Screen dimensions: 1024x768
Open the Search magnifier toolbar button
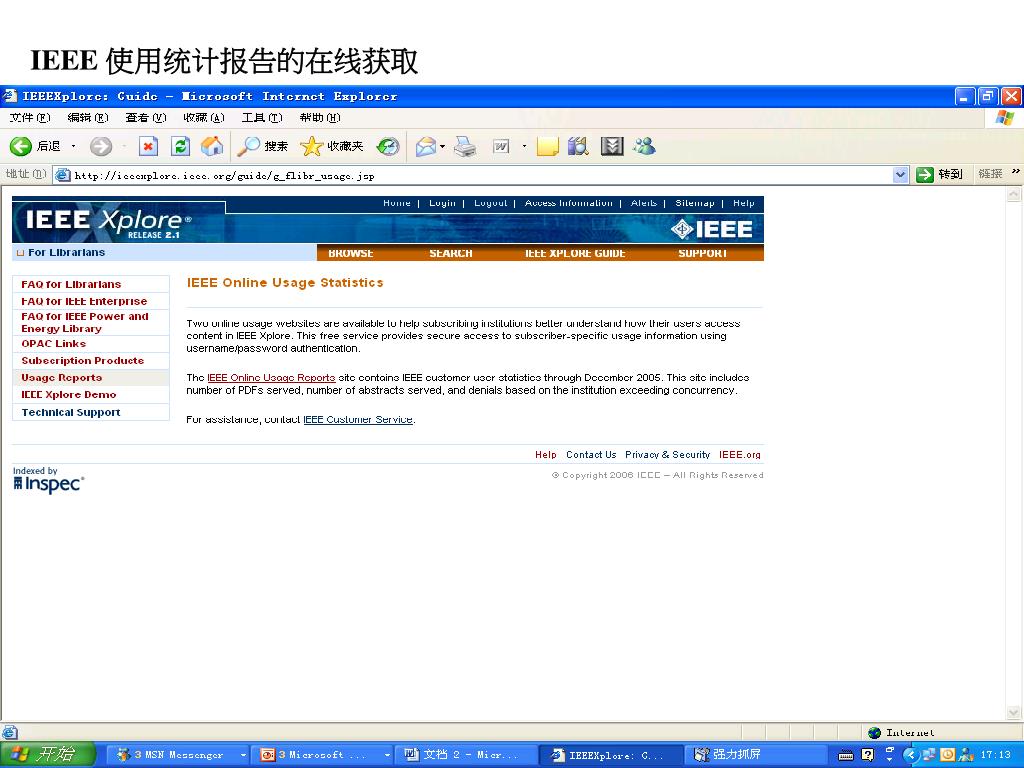[262, 146]
